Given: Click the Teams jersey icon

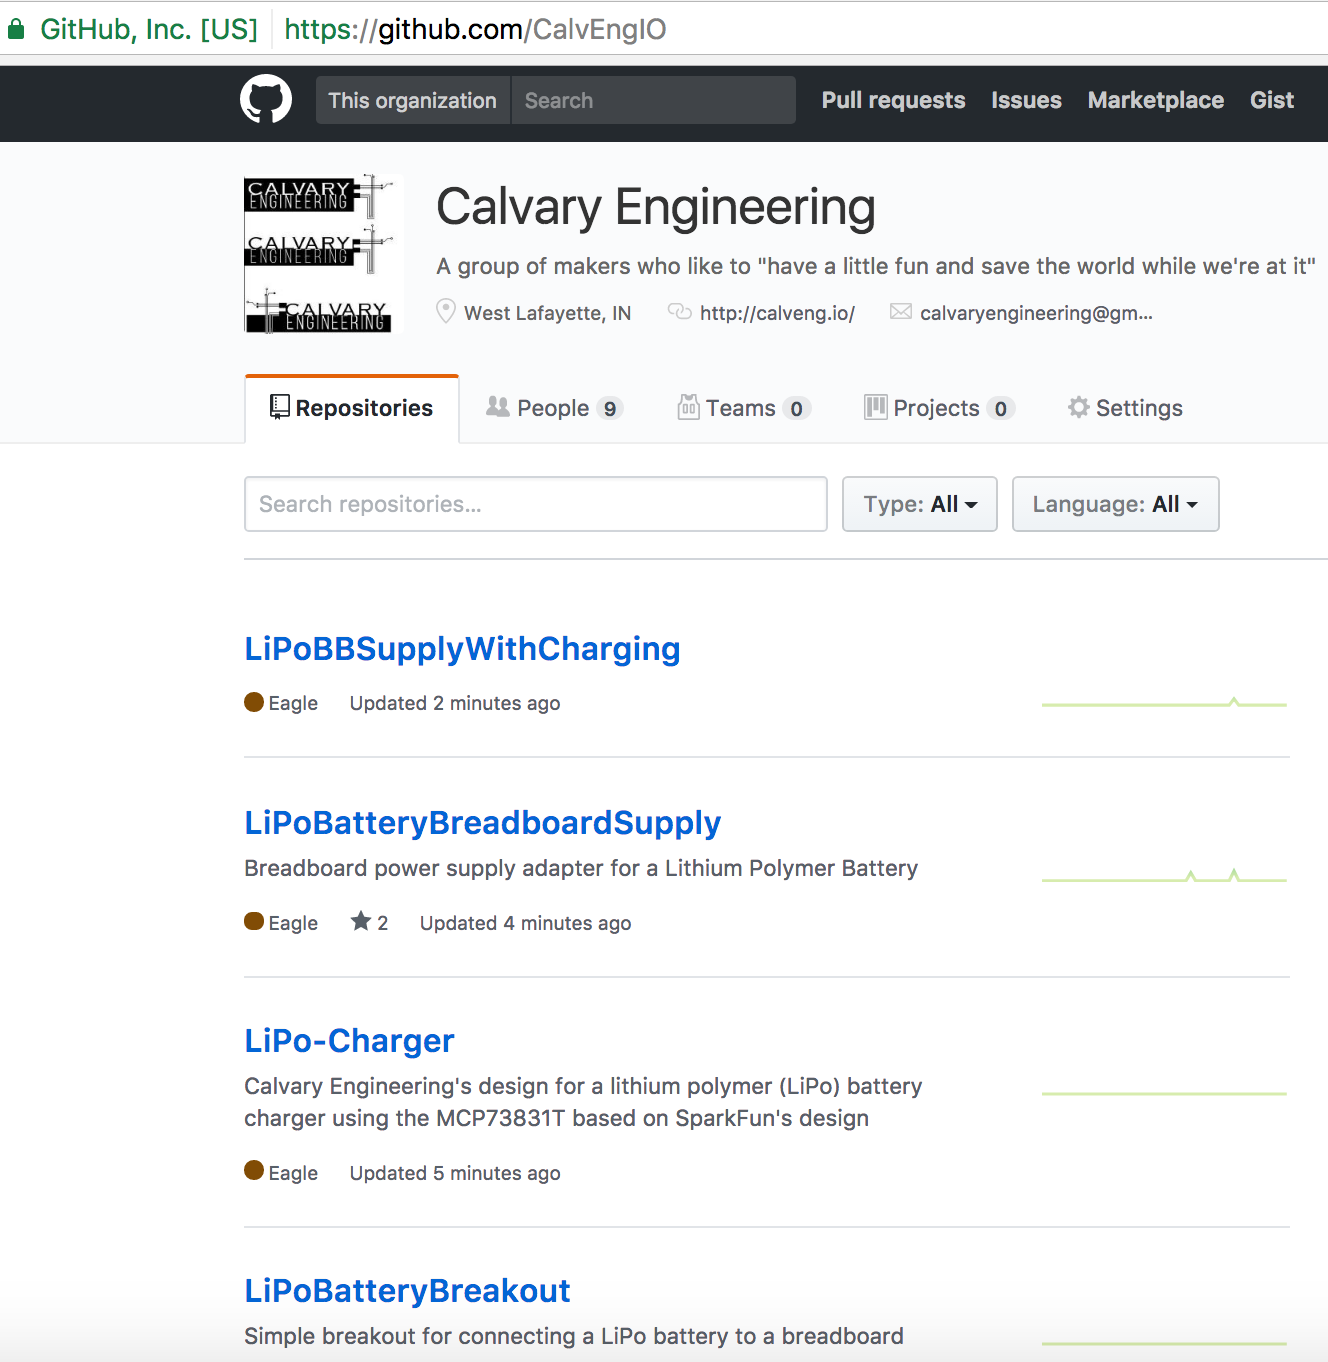Looking at the screenshot, I should coord(689,406).
